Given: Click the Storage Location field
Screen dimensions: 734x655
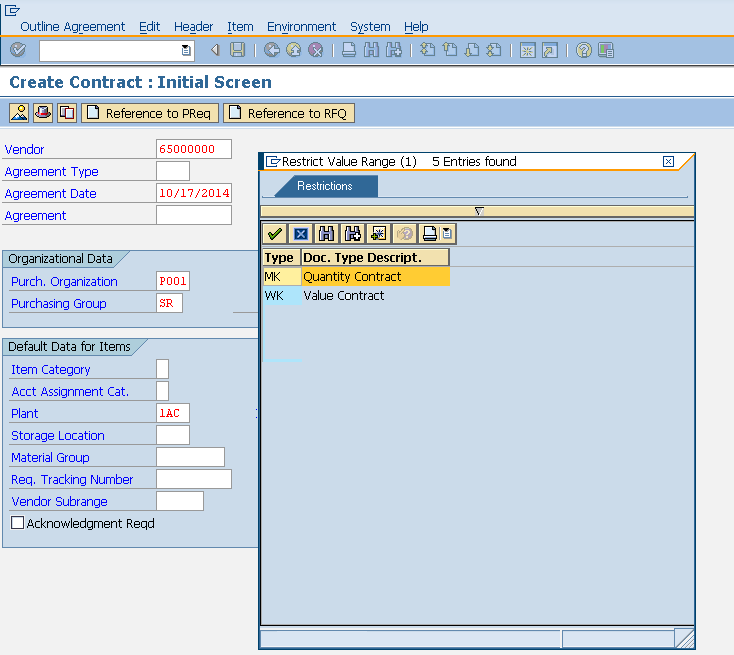Looking at the screenshot, I should coord(173,435).
